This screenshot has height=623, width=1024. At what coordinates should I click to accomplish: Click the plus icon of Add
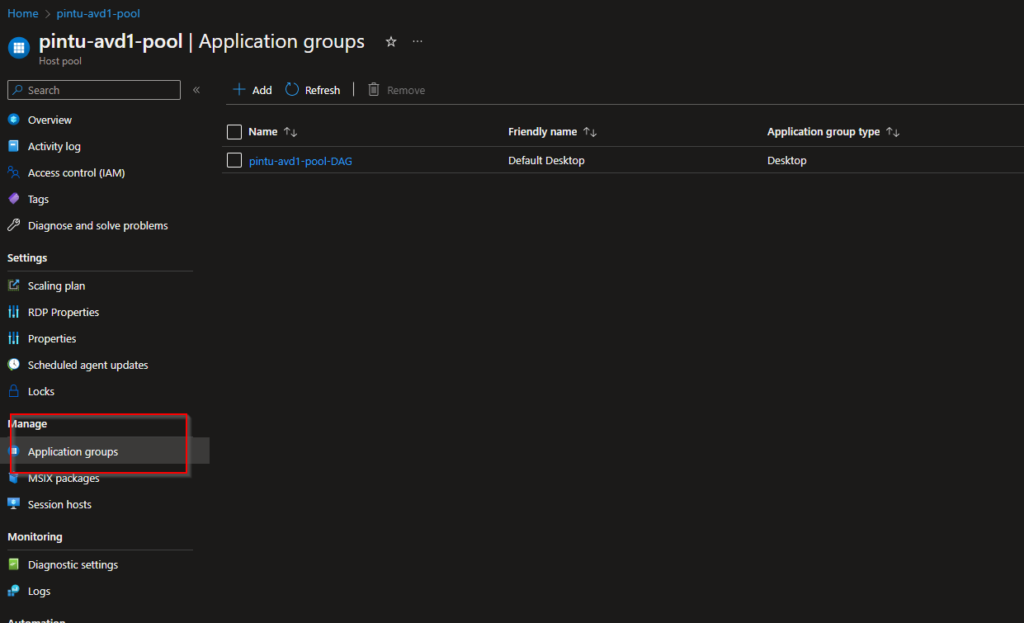[239, 89]
